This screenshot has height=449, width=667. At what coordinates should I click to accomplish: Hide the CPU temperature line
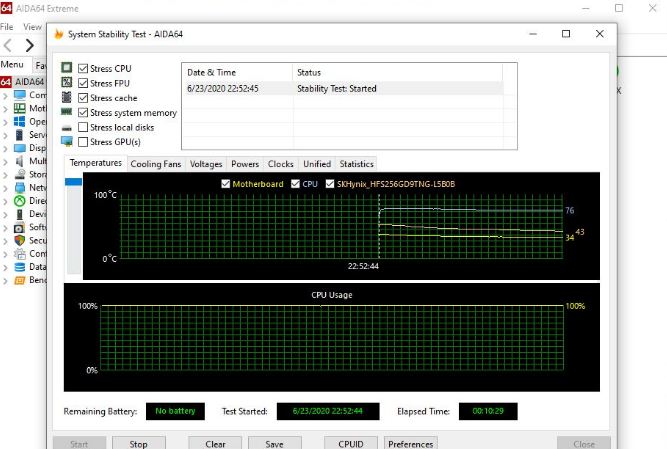pos(295,184)
